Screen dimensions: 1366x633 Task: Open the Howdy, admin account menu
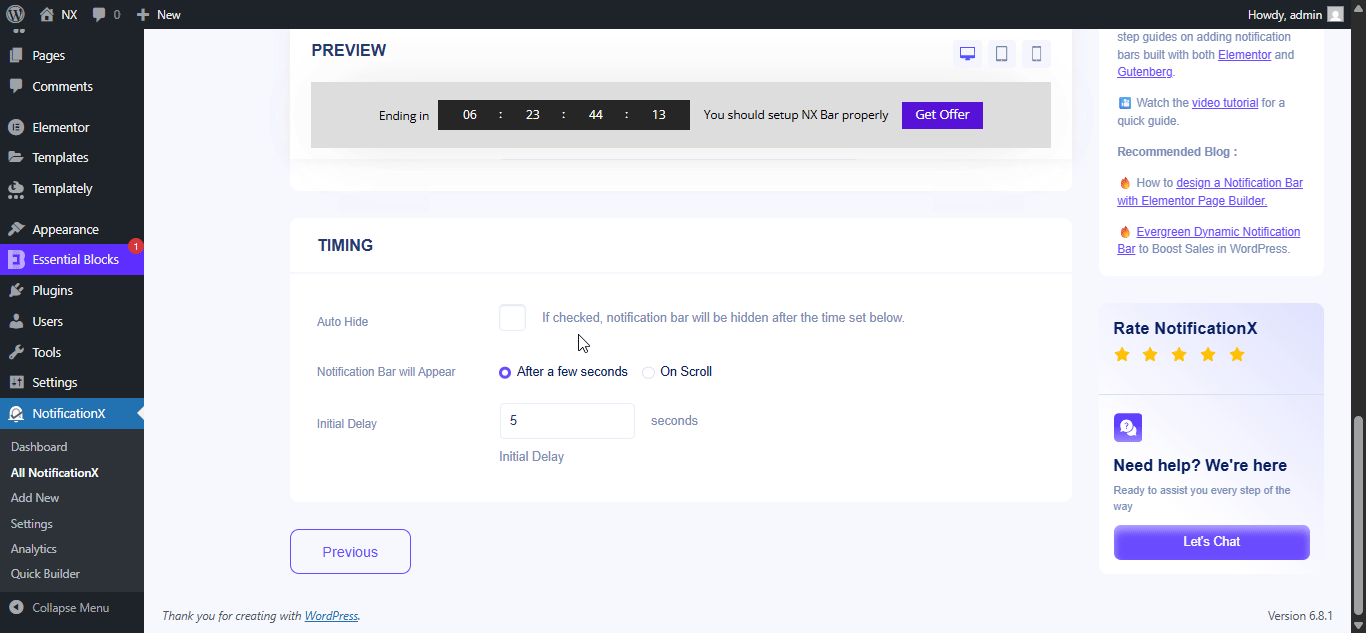pos(1296,14)
